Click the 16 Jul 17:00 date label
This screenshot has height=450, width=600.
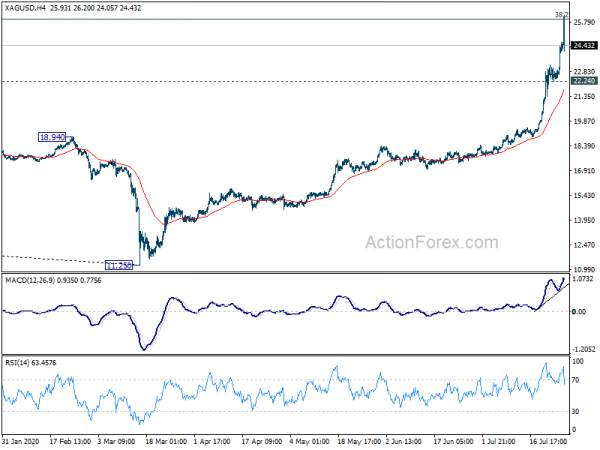548,441
